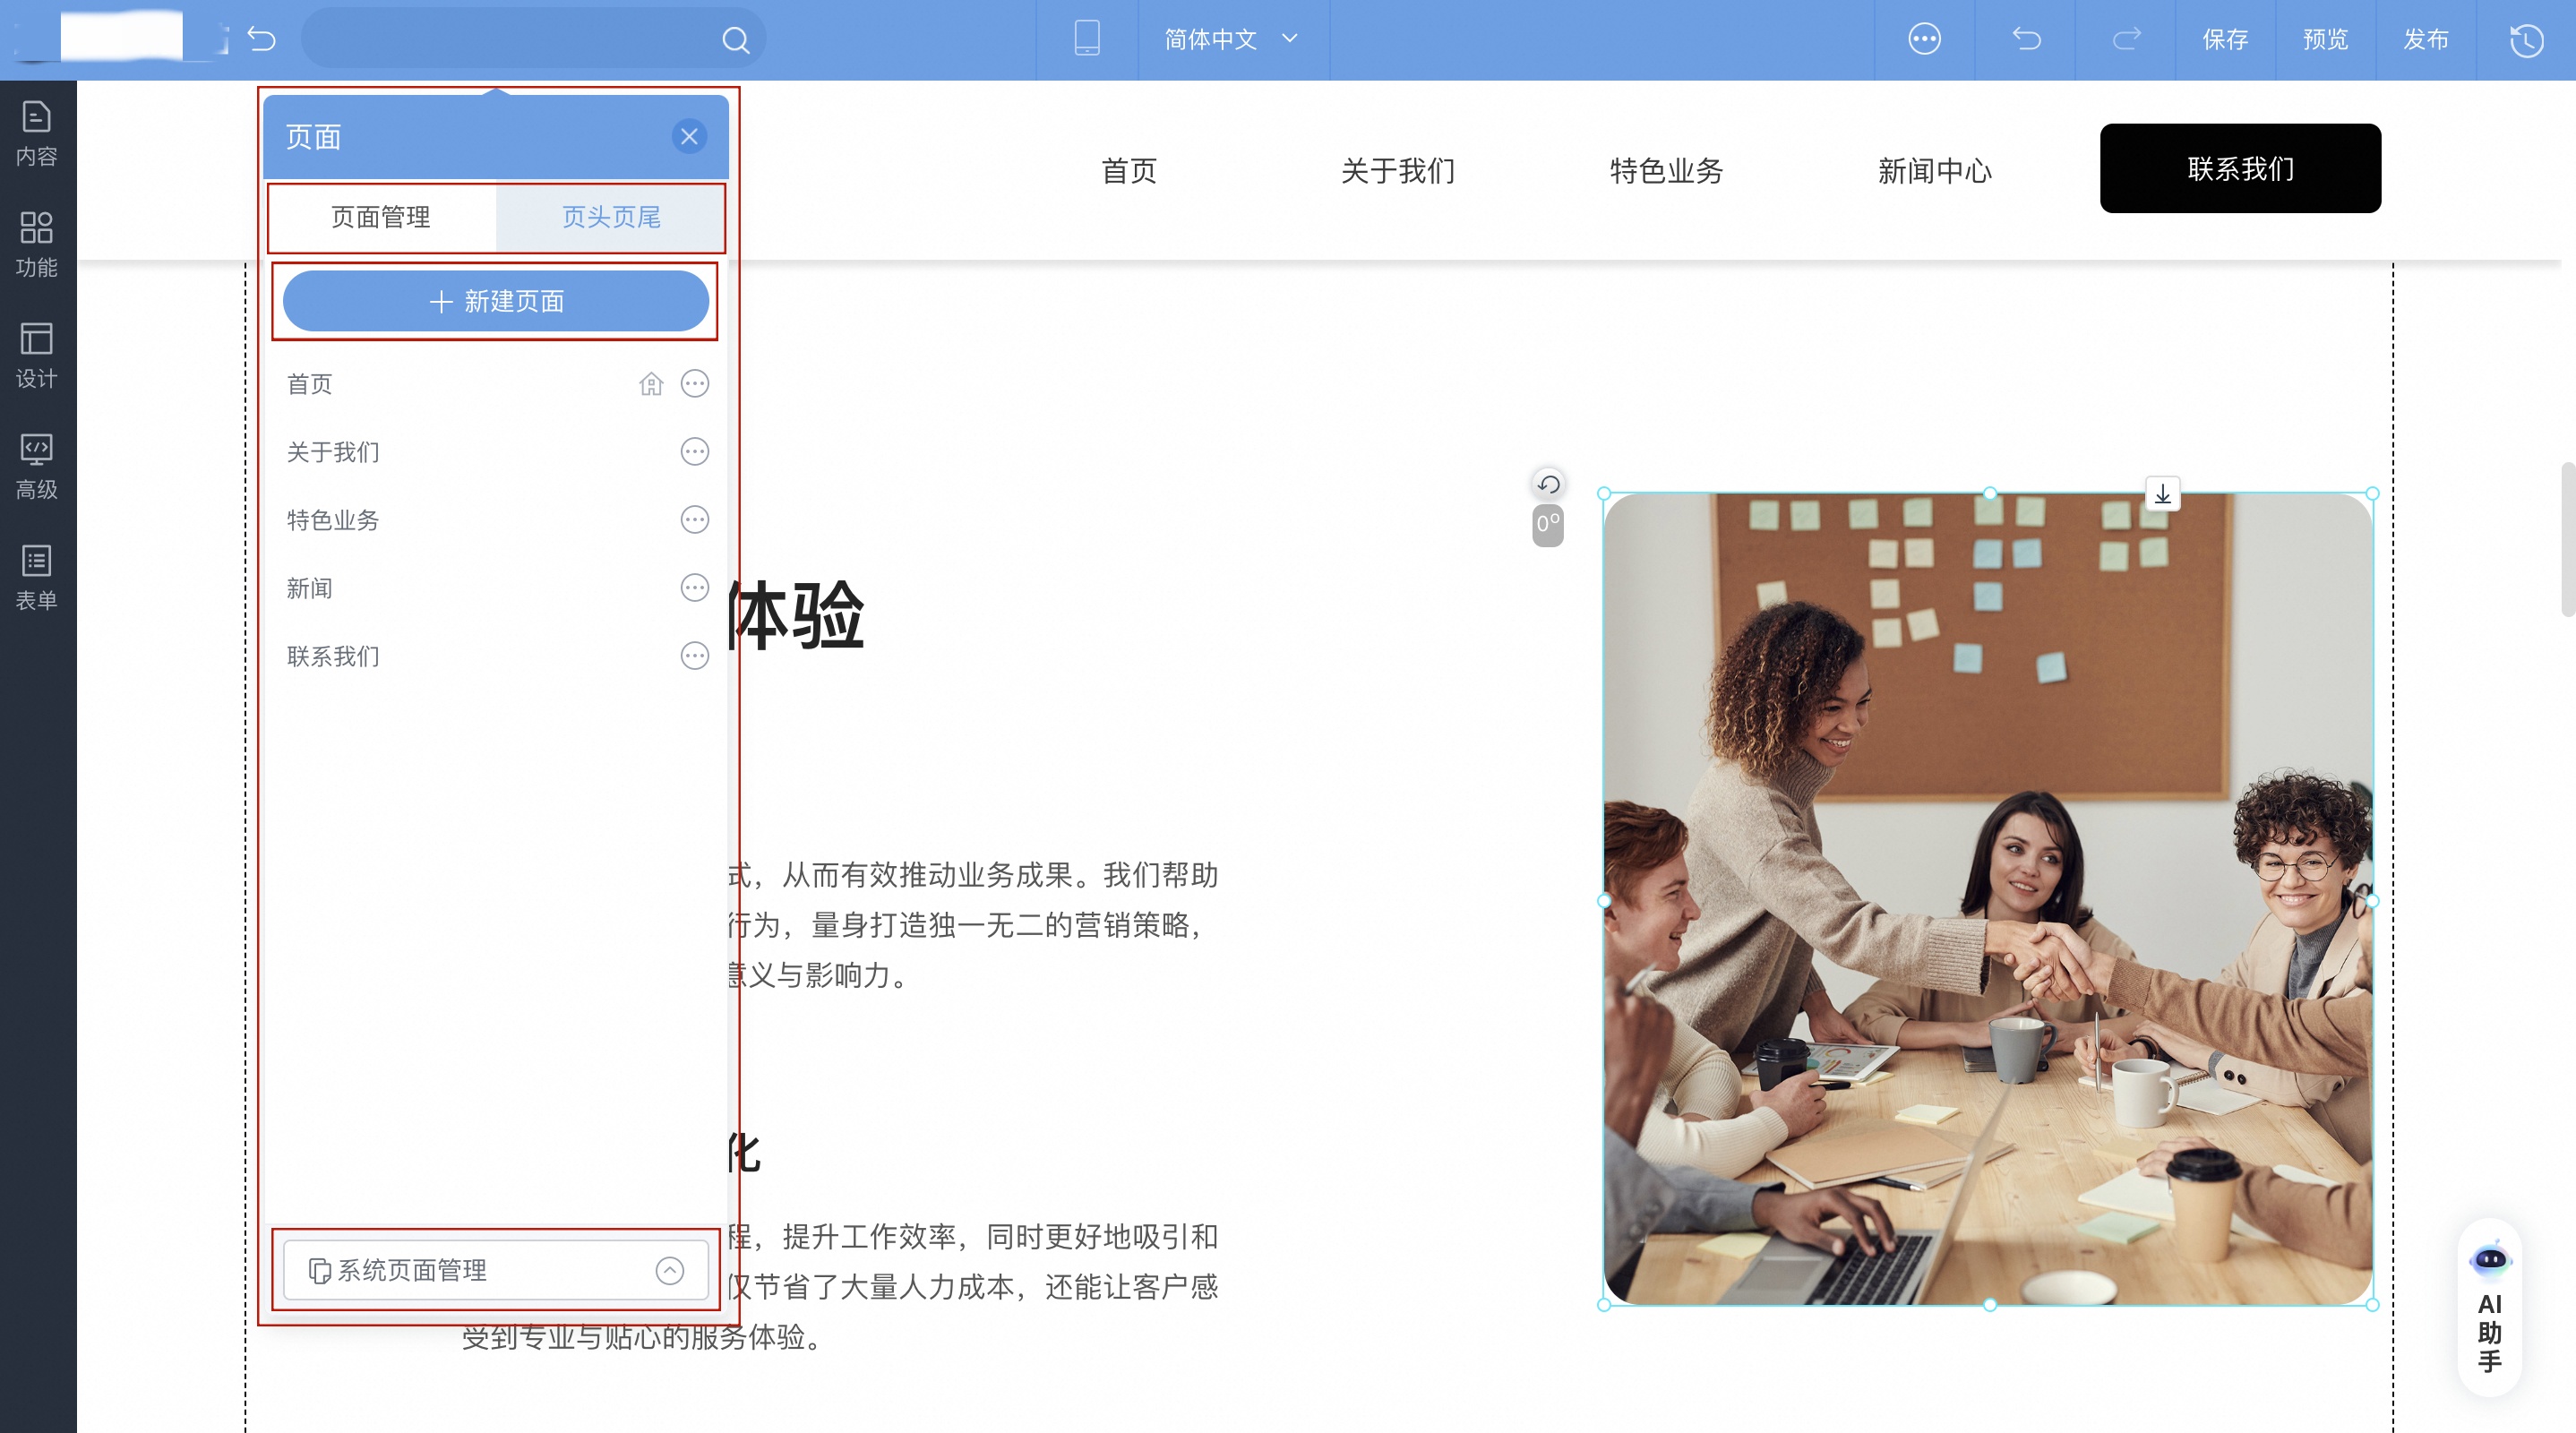Image resolution: width=2576 pixels, height=1433 pixels.
Task: Click the 高级 sidebar icon
Action: pyautogui.click(x=36, y=465)
